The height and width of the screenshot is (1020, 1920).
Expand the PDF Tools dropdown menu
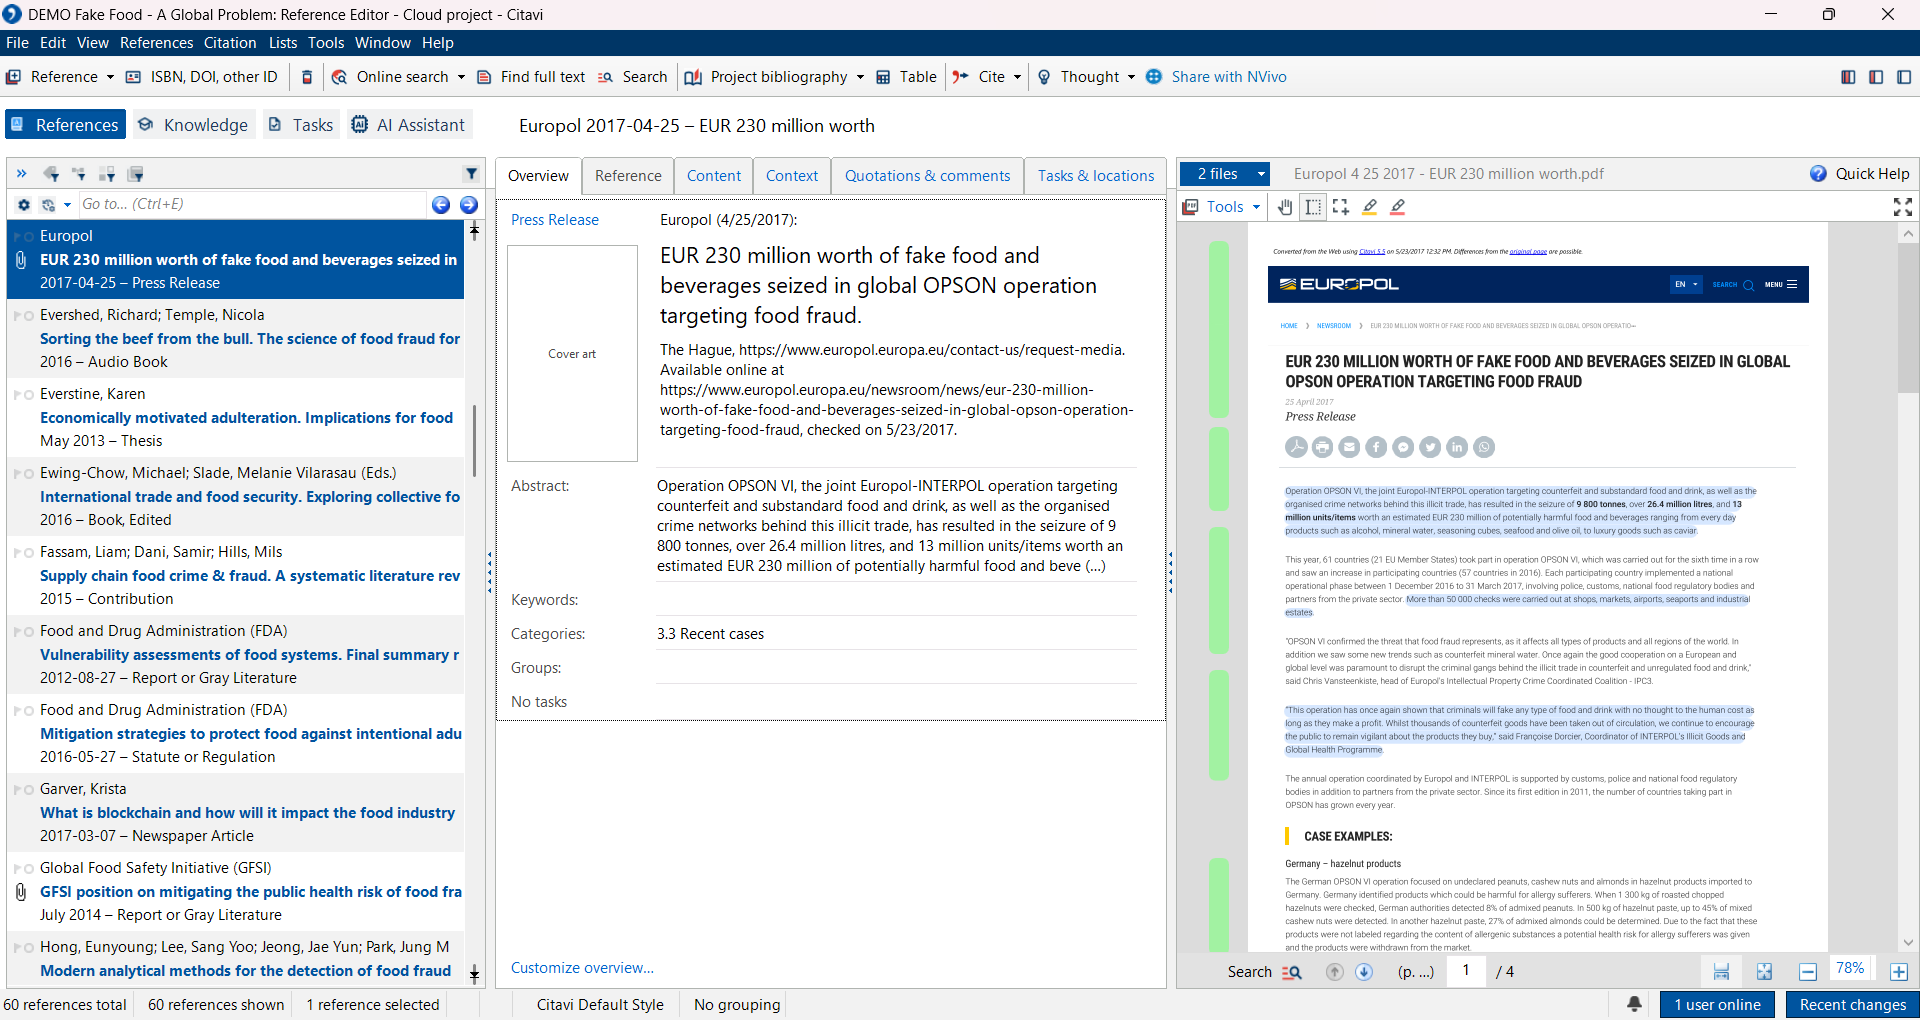coord(1256,207)
